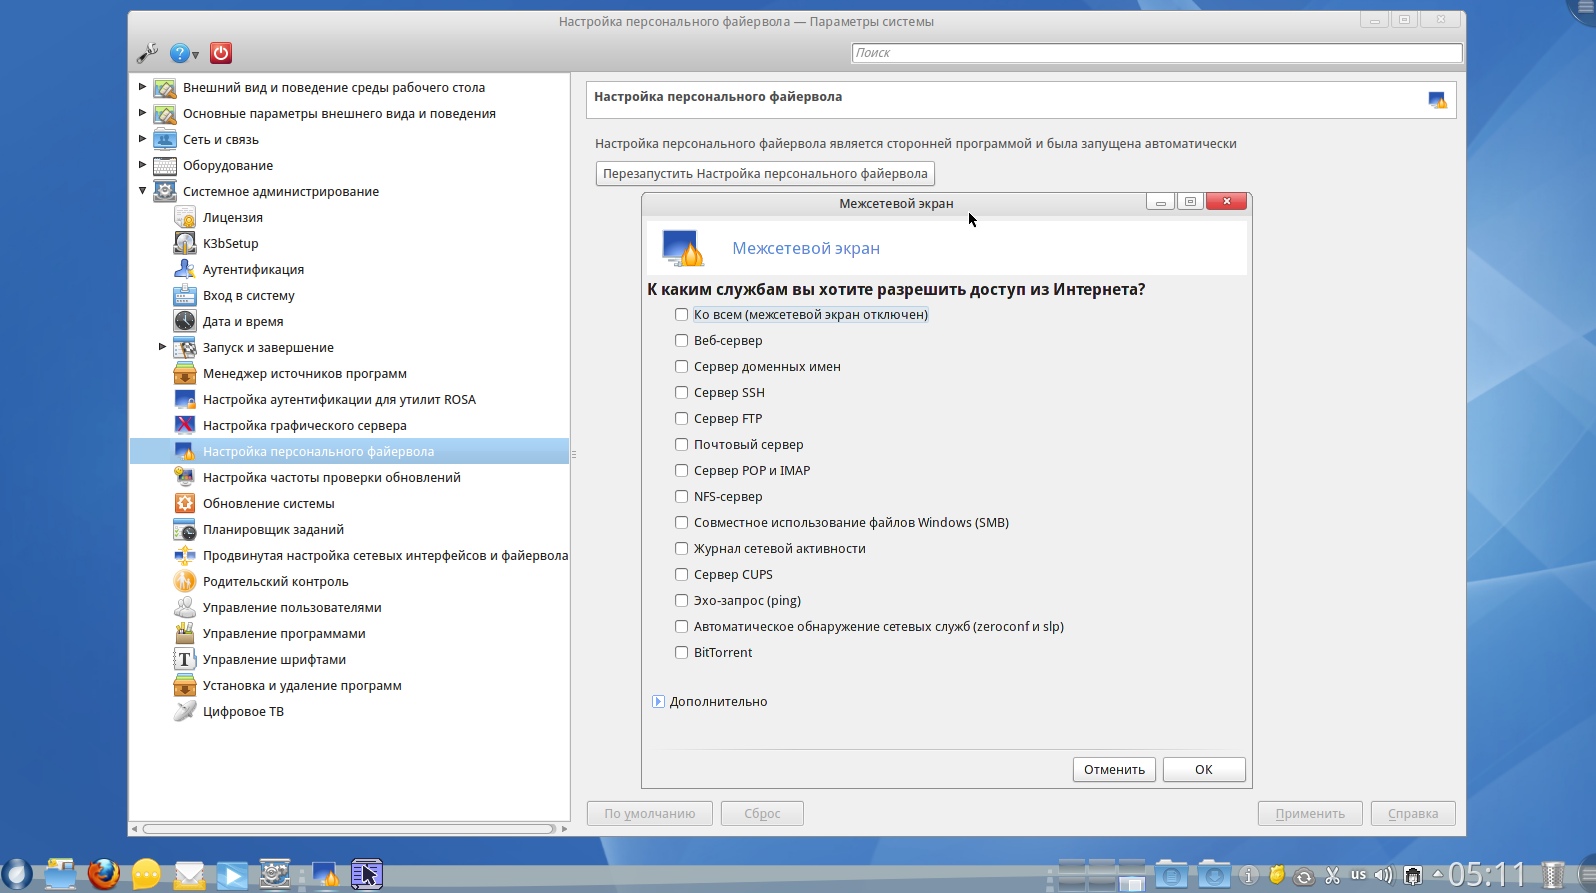
Task: Click 'Планировщик заданий' icon
Action: [x=185, y=529]
